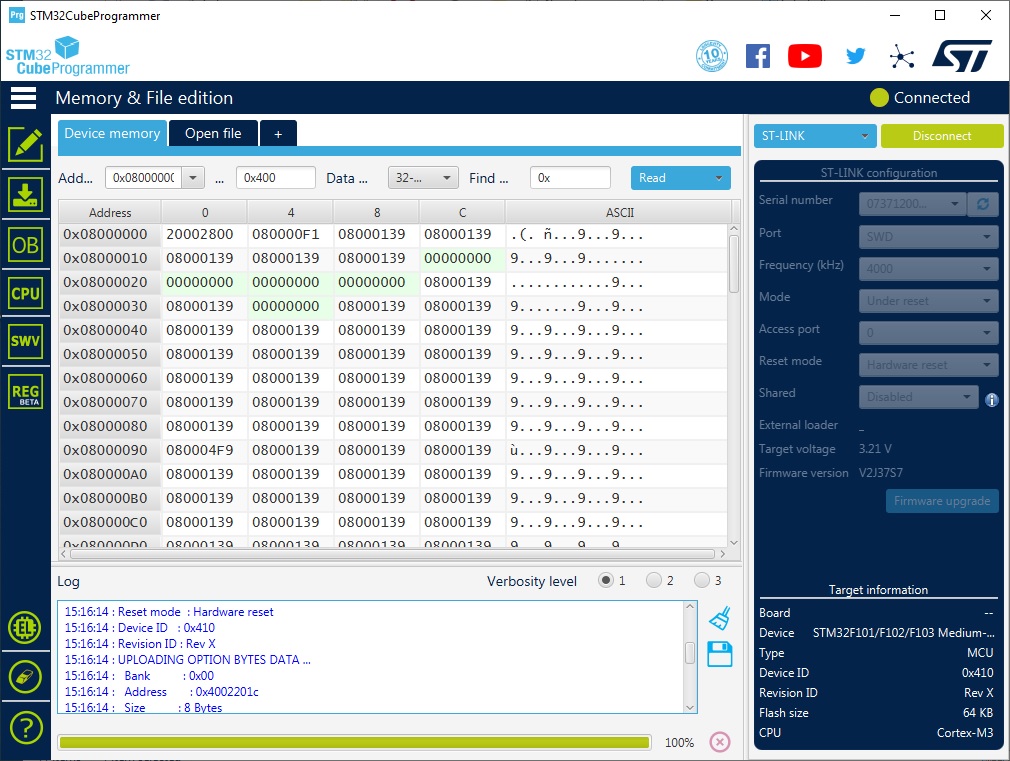Open the ST Facebook page icon

tap(758, 56)
